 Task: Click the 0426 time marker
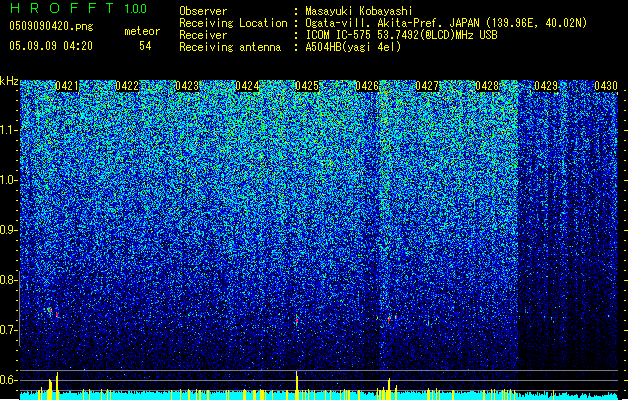click(367, 86)
